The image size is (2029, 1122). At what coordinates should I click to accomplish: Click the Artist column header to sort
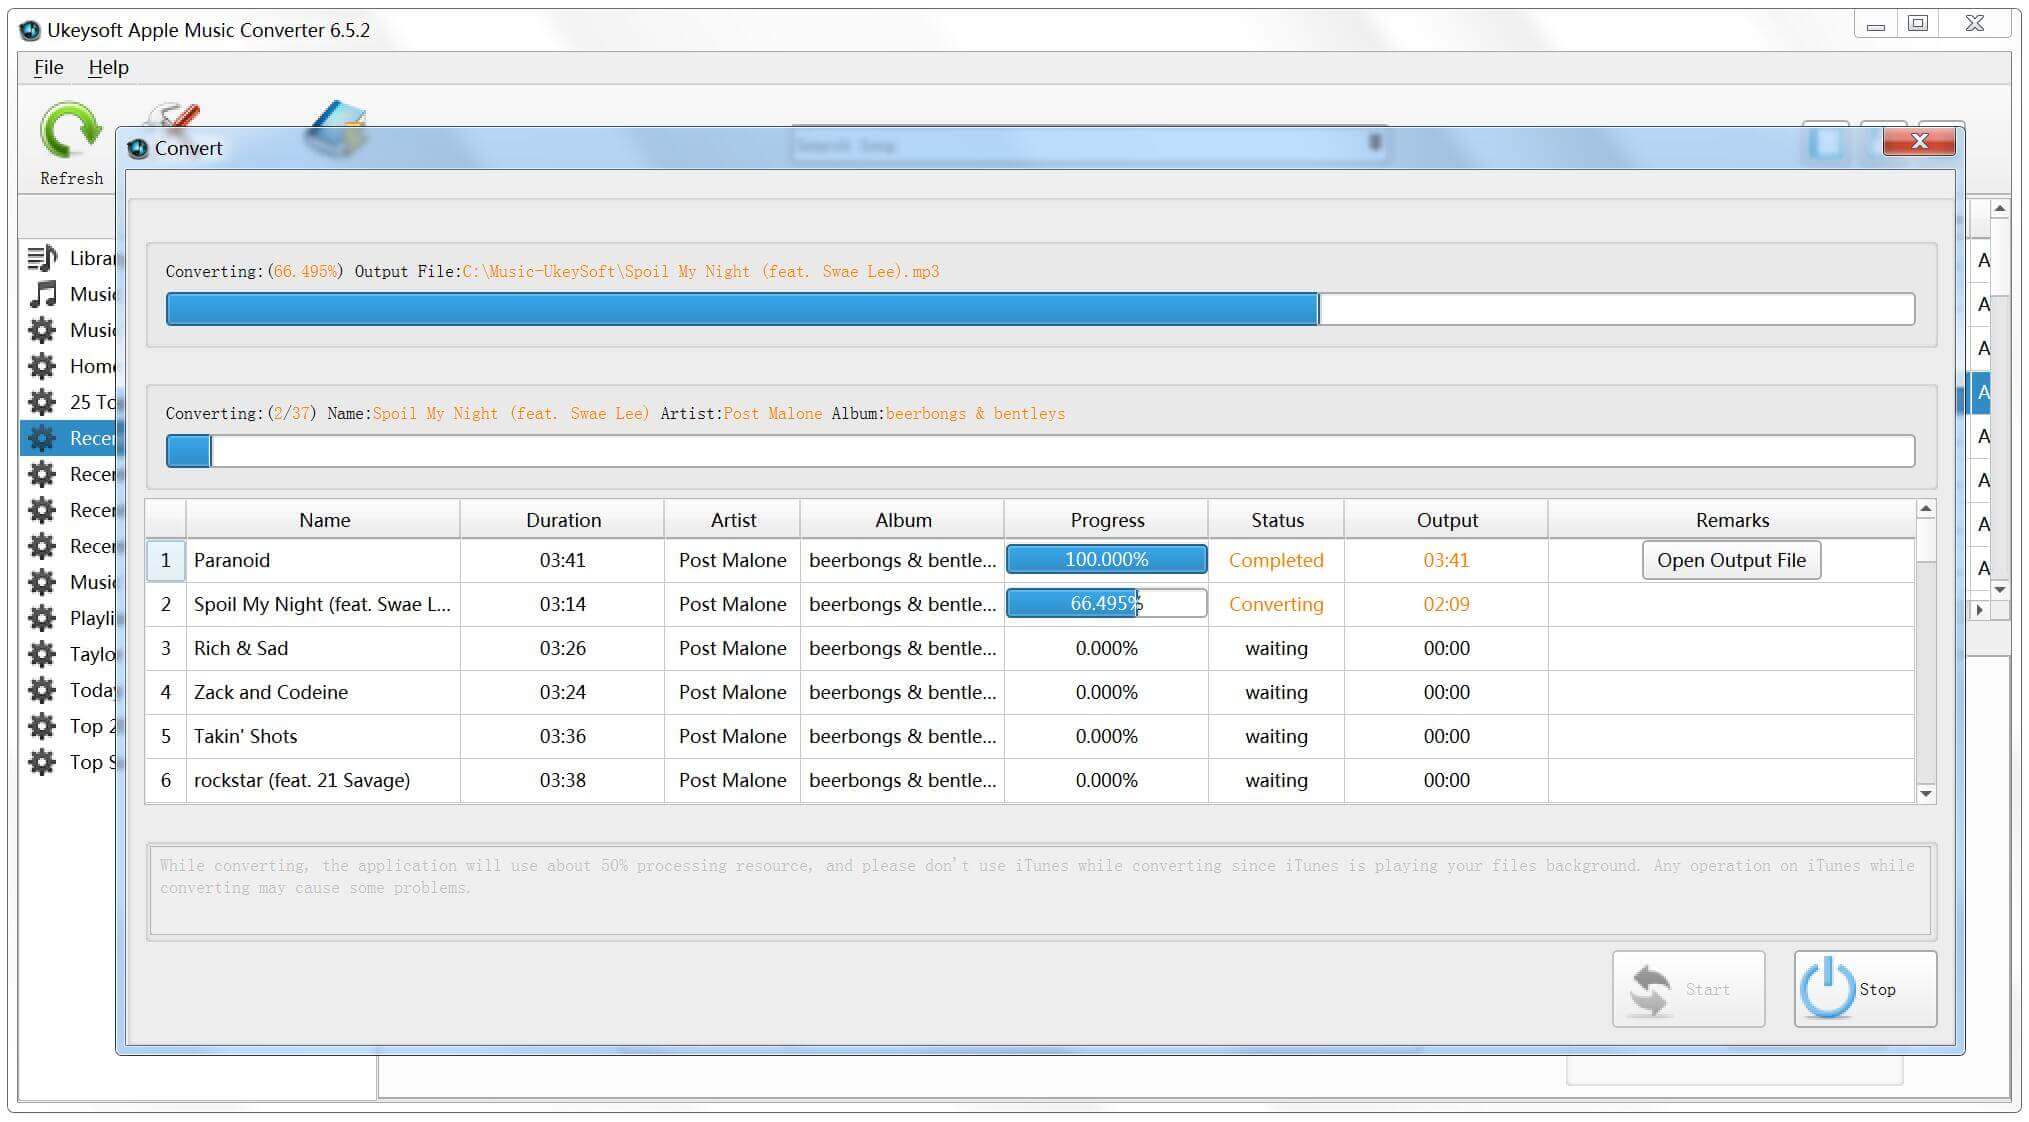(x=729, y=521)
